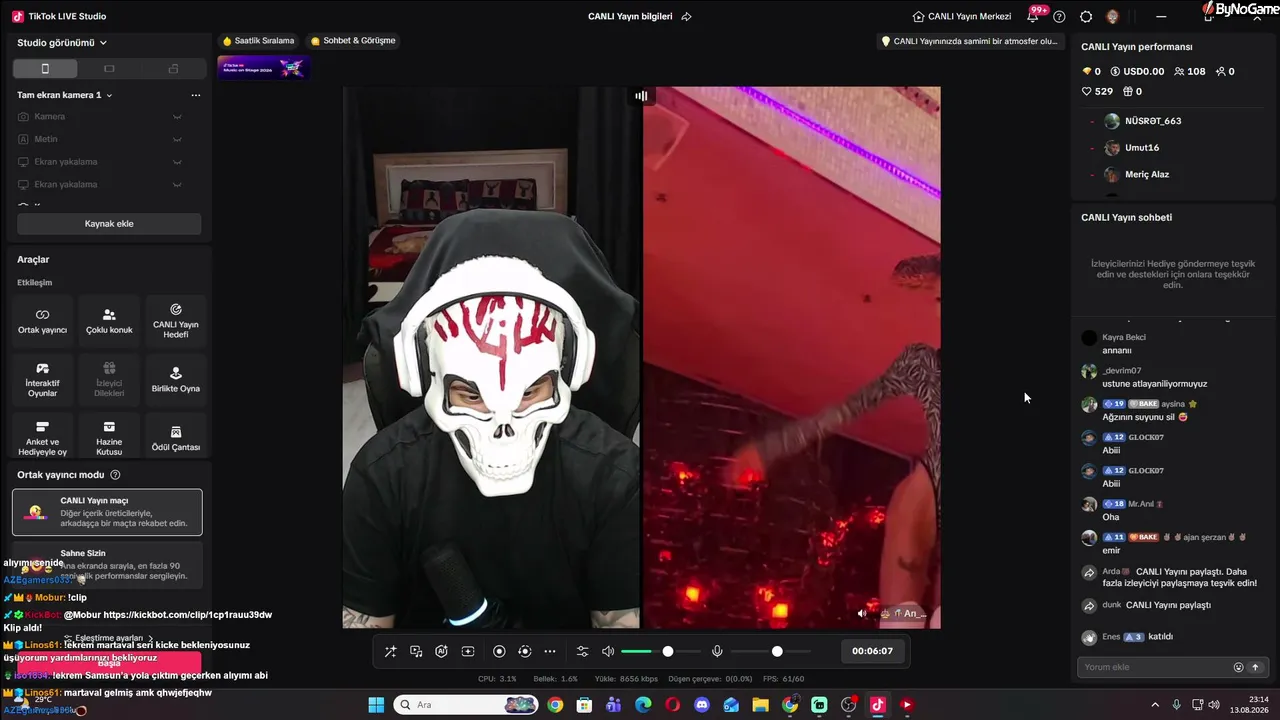Open the profile avatar menu
1280x720 pixels.
pos(1113,16)
